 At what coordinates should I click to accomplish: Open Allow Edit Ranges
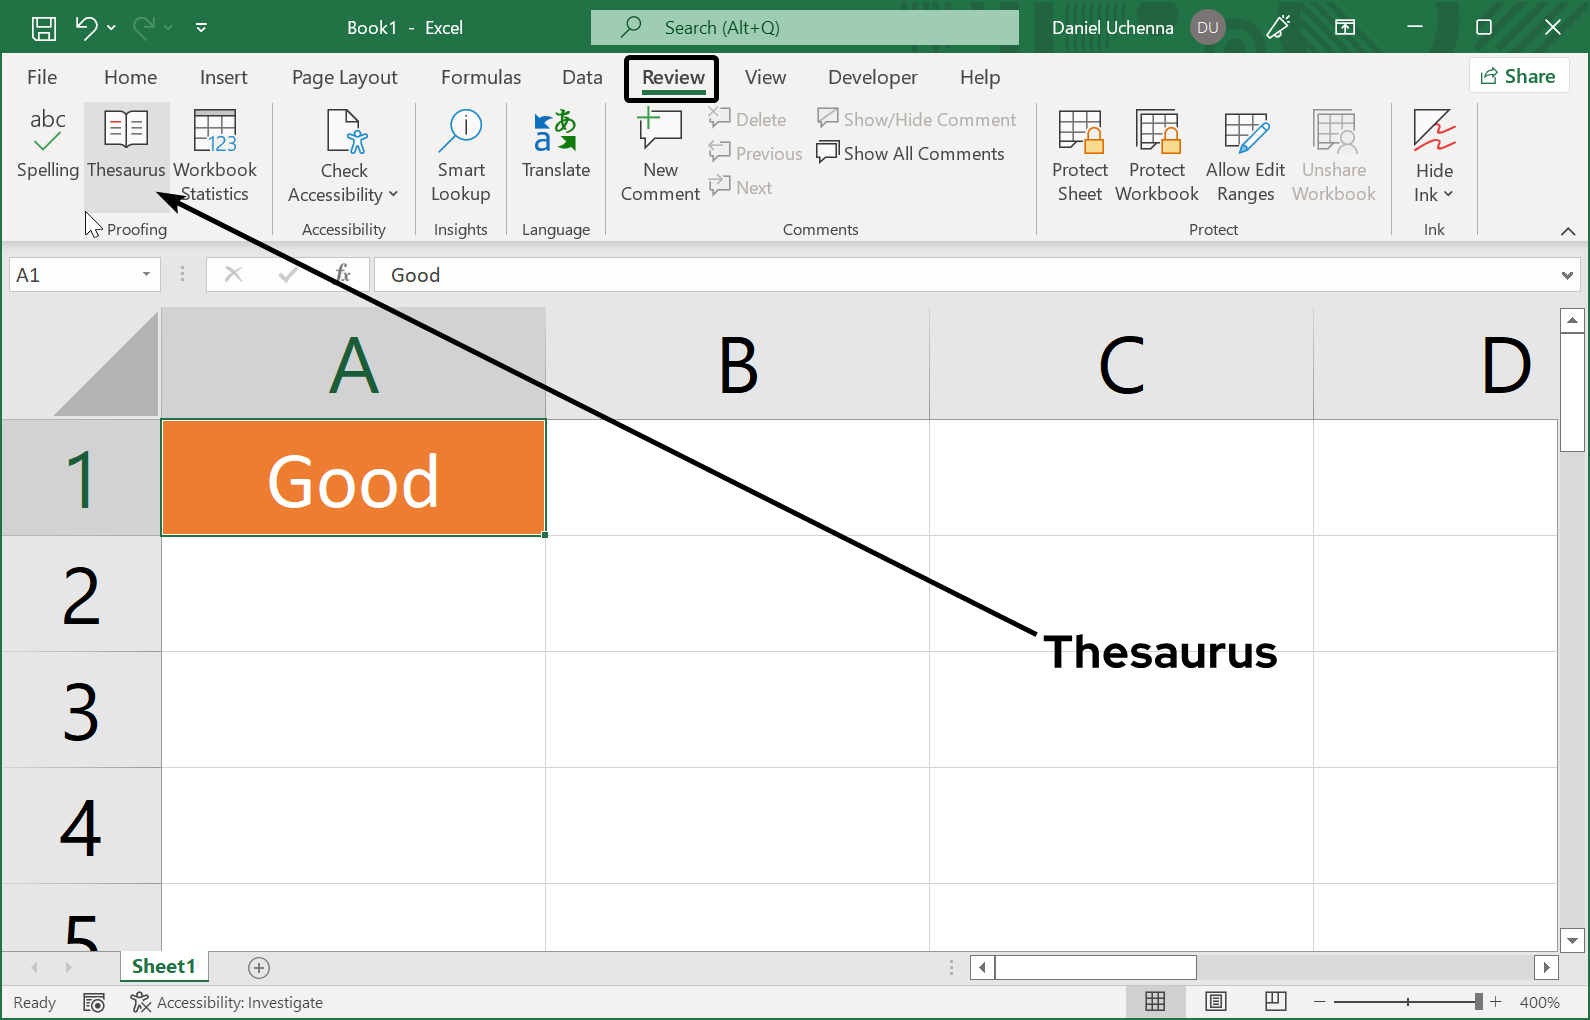point(1245,155)
